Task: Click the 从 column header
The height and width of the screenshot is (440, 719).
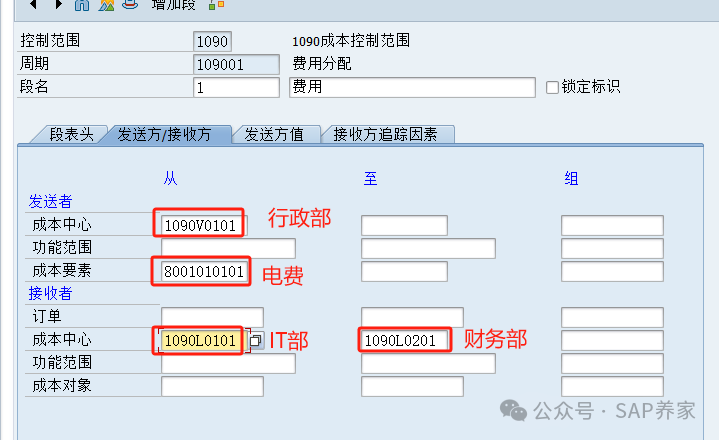Action: (x=170, y=178)
